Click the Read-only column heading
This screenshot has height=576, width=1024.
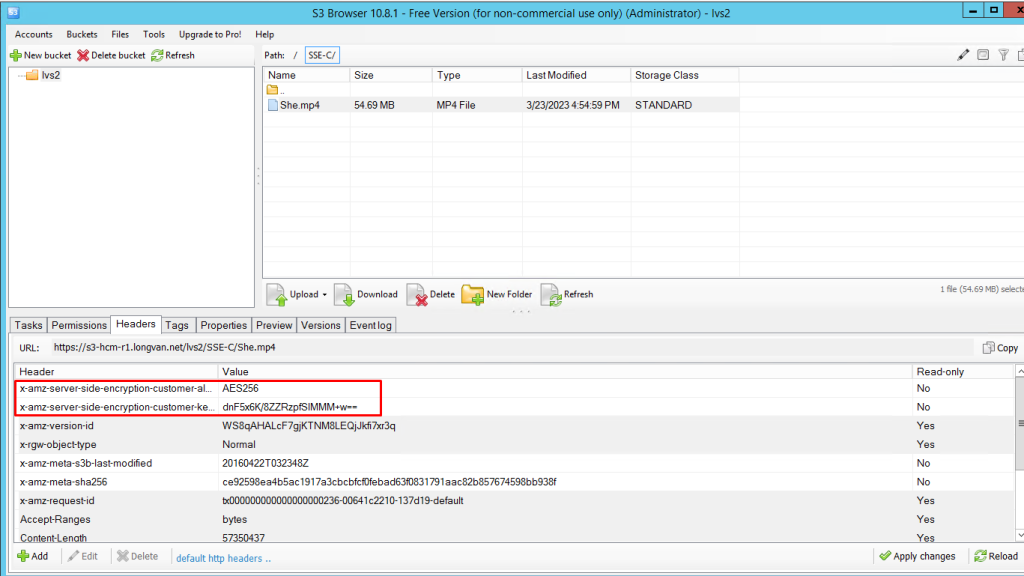pos(963,372)
